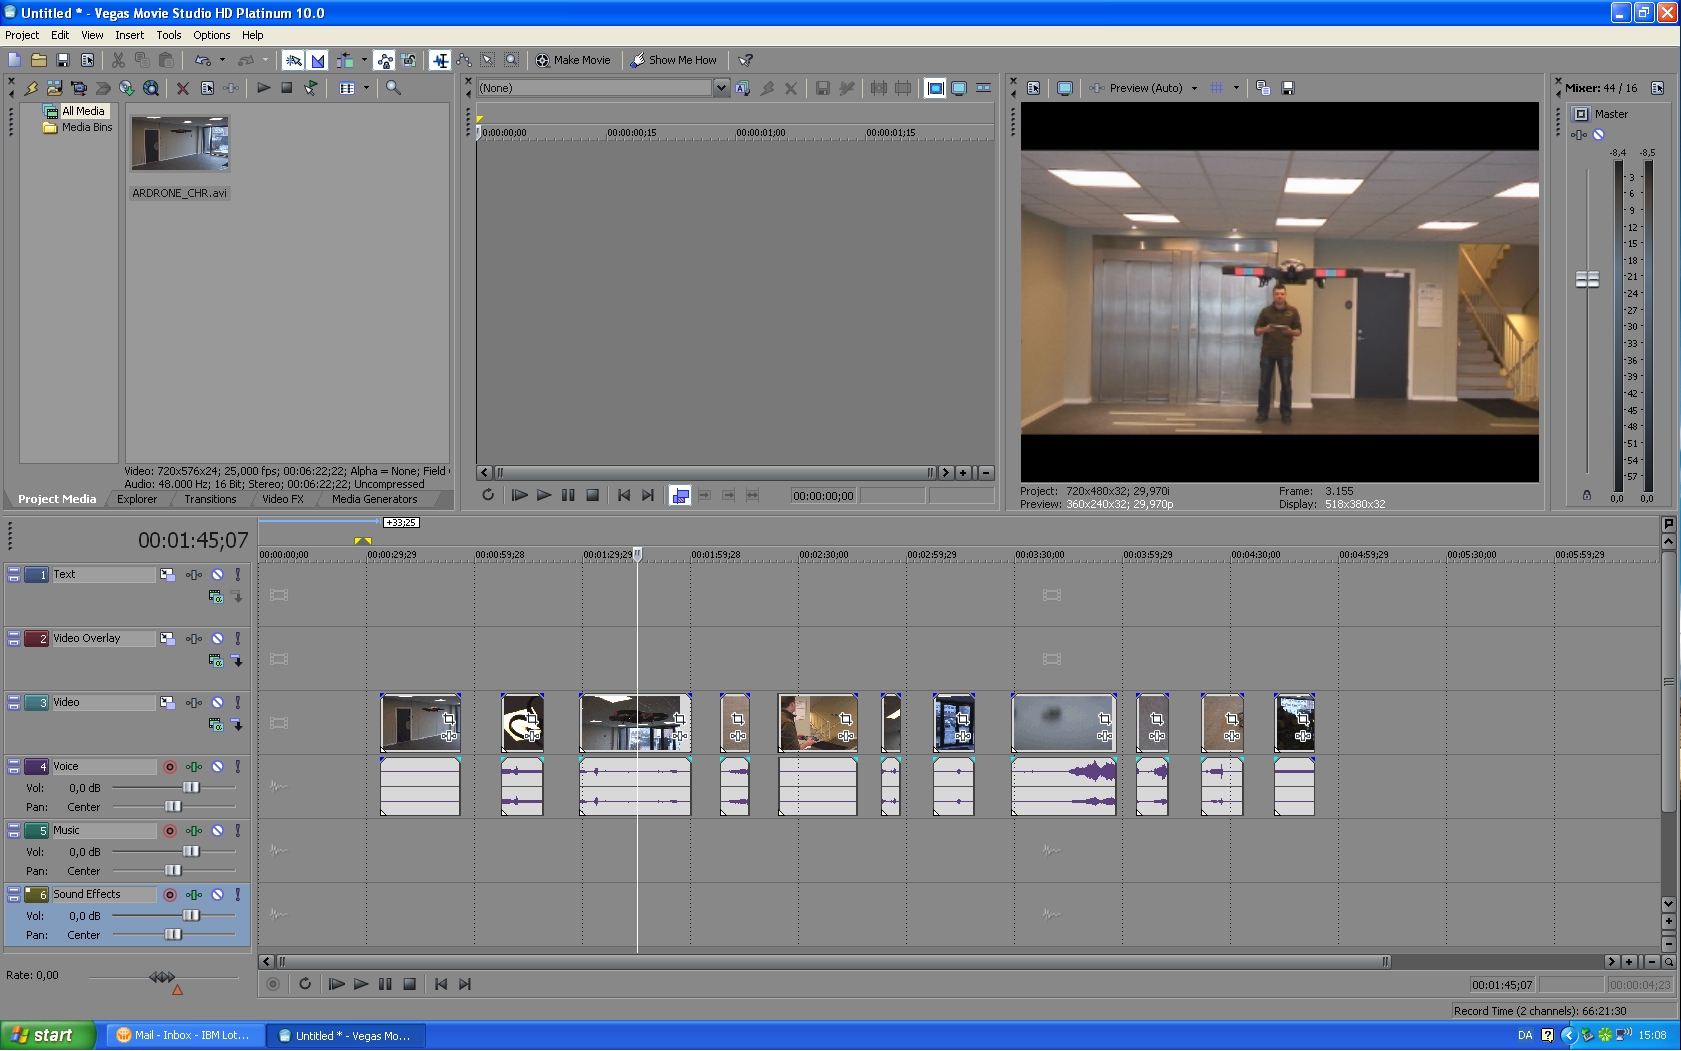Click the red X remove icon in Project Media

pos(183,88)
